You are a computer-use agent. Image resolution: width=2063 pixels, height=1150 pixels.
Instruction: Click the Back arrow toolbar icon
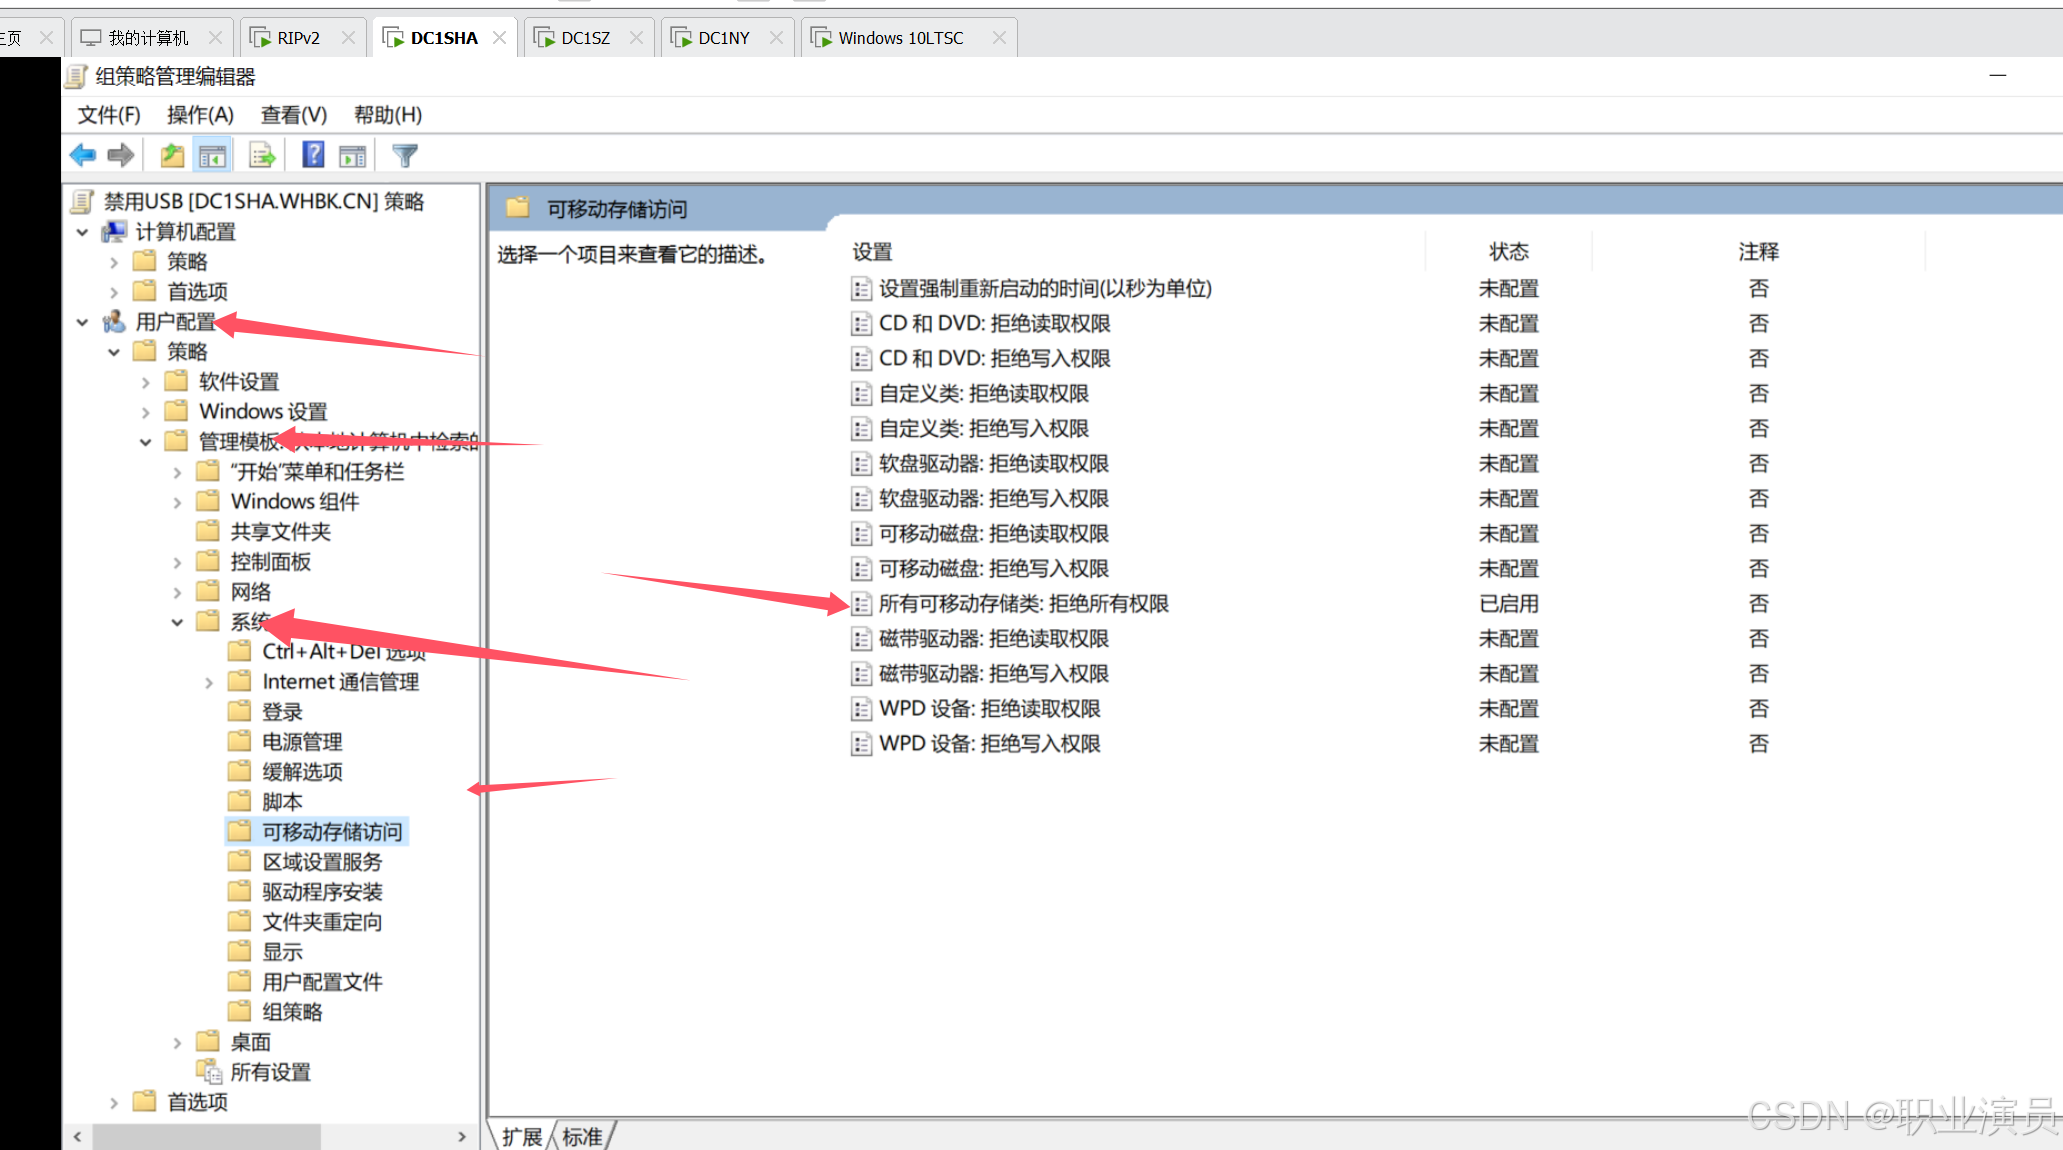[x=83, y=155]
